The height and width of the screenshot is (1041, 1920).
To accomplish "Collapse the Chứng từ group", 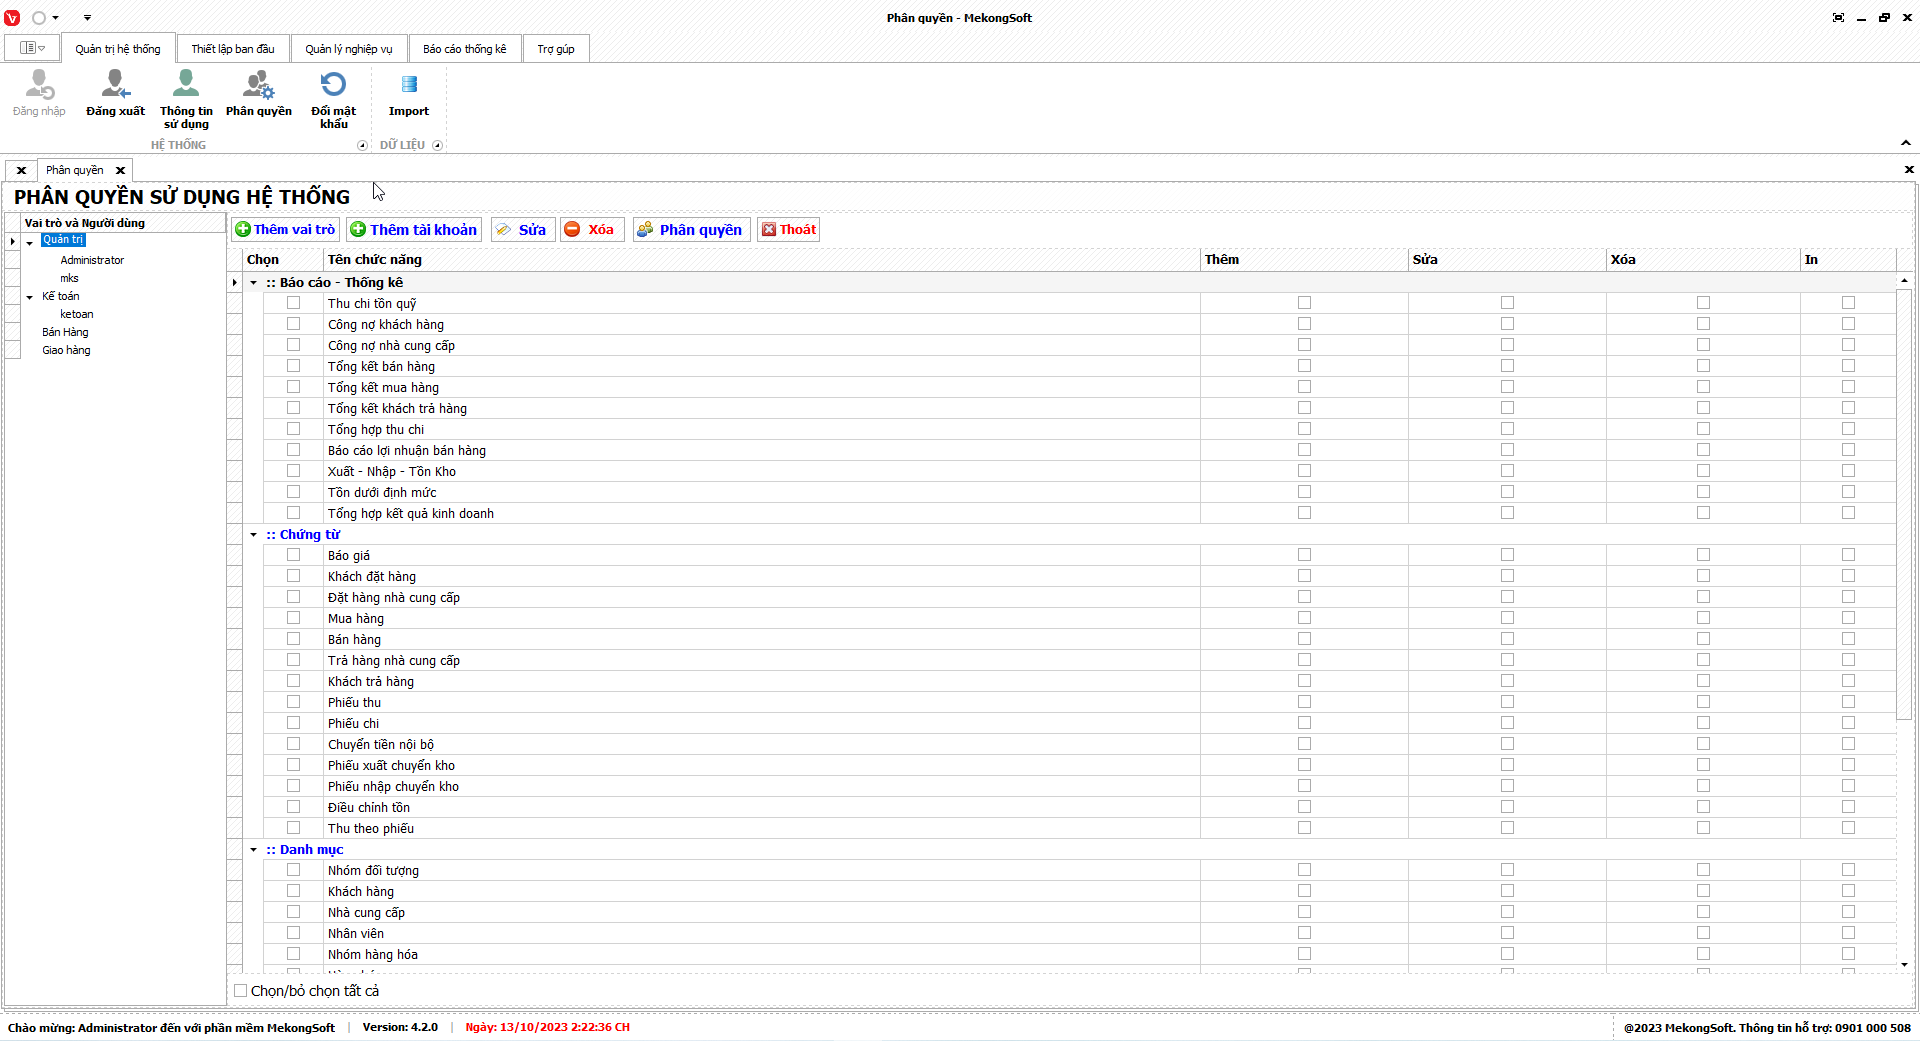I will click(x=254, y=535).
